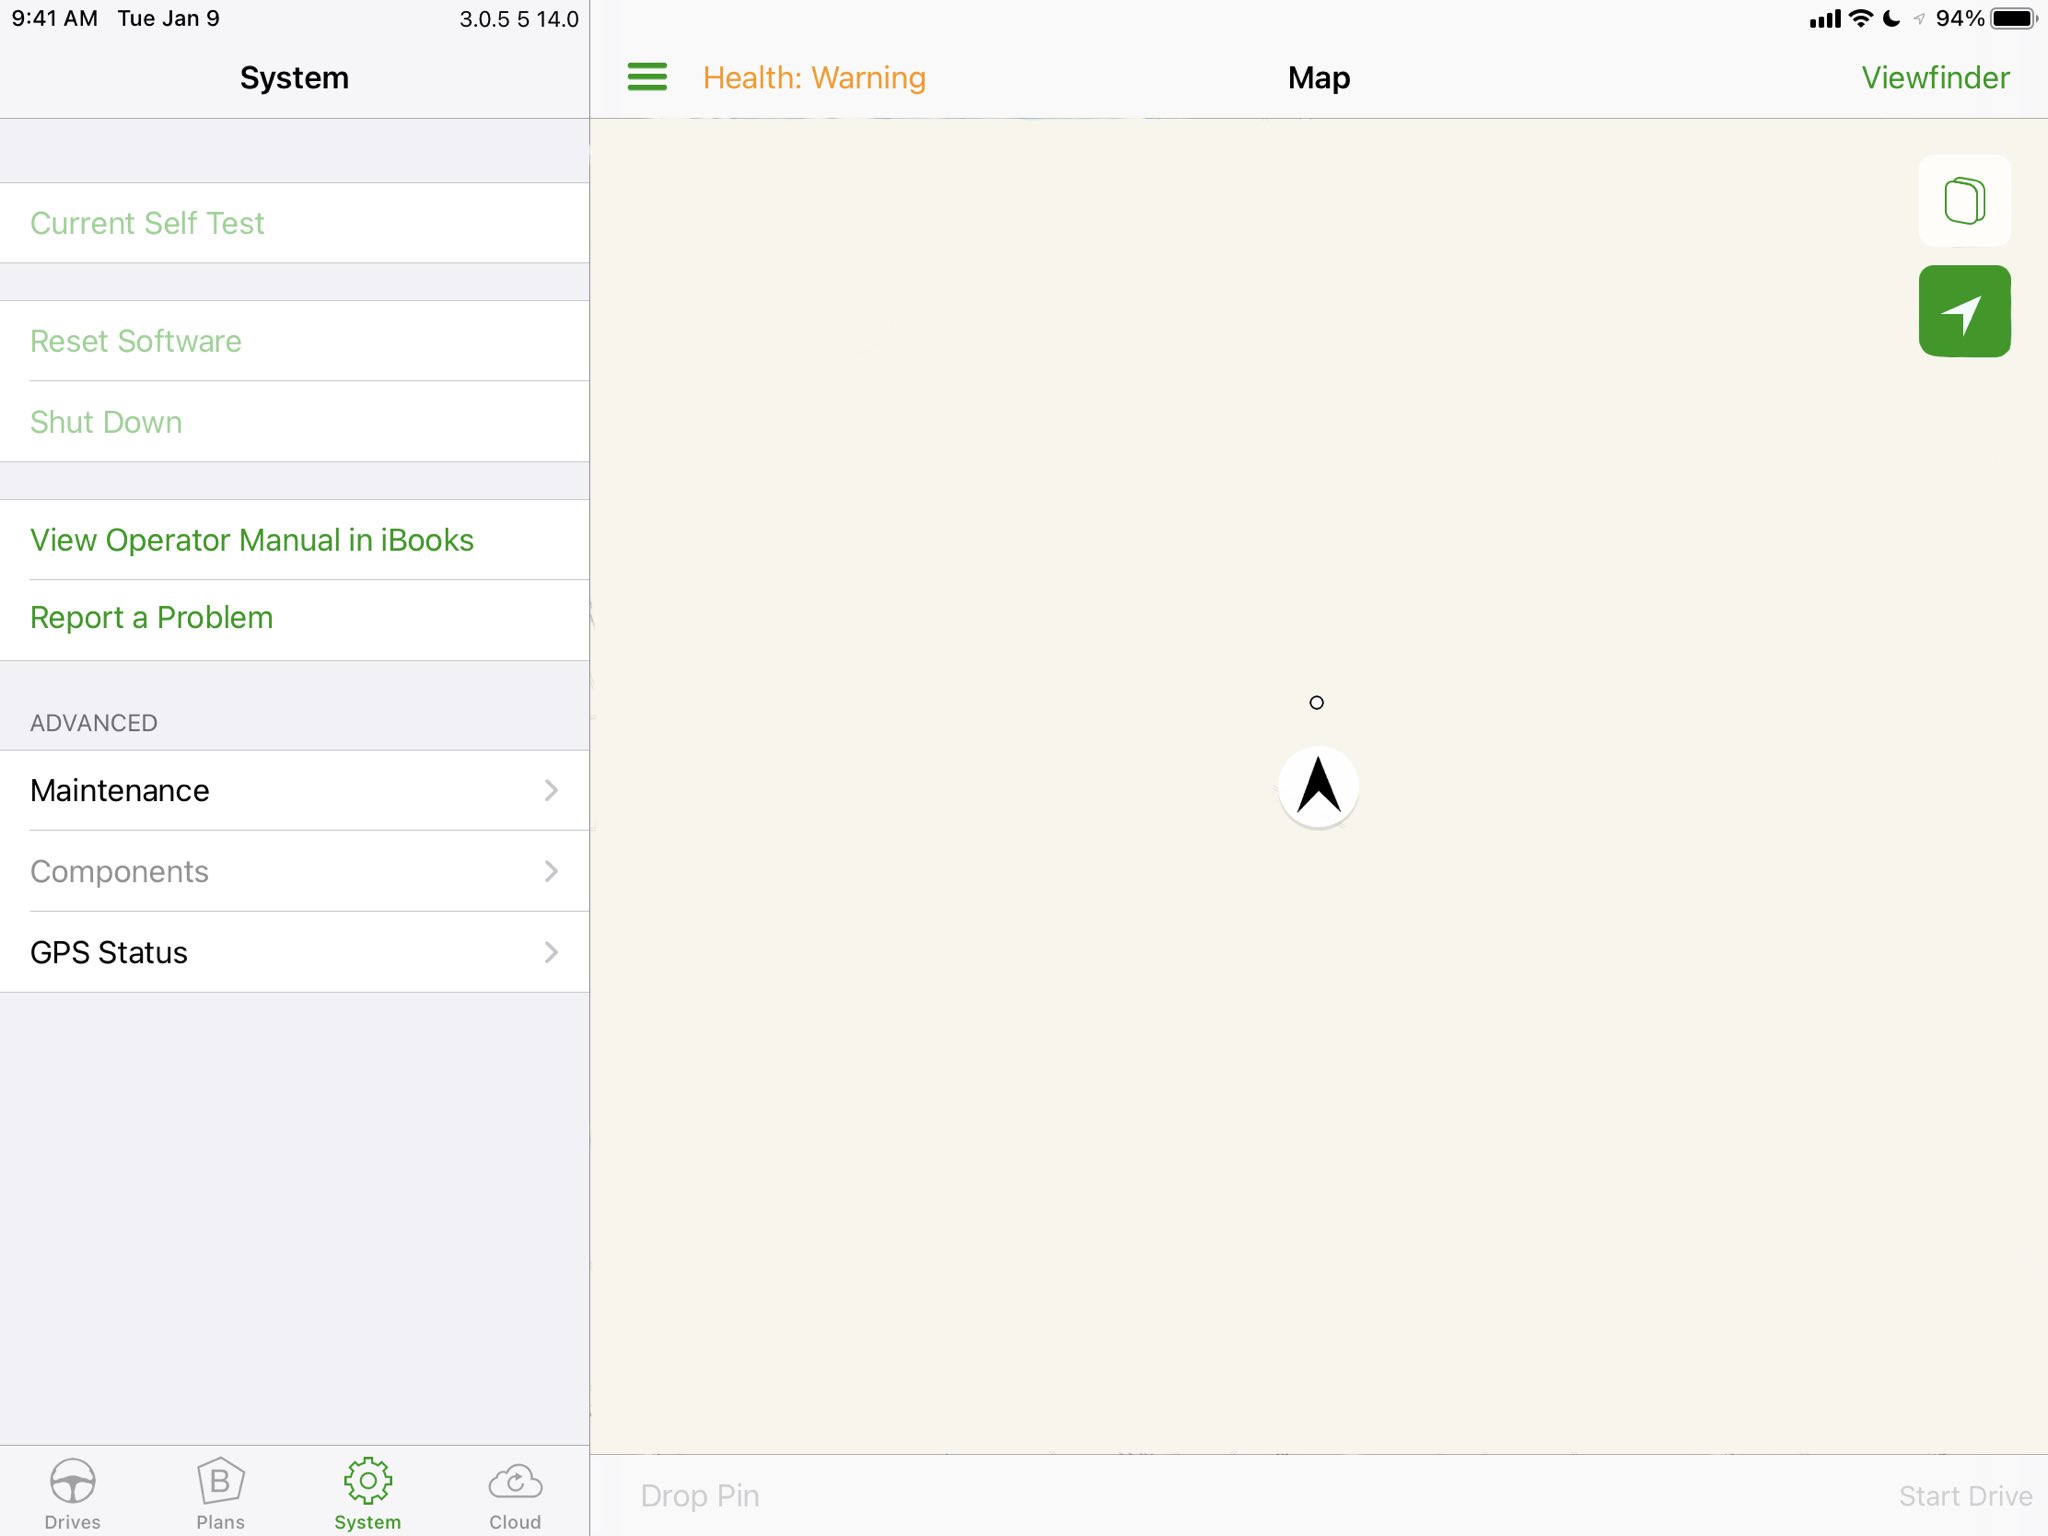2048x1536 pixels.
Task: Choose Reset Software option
Action: [136, 341]
